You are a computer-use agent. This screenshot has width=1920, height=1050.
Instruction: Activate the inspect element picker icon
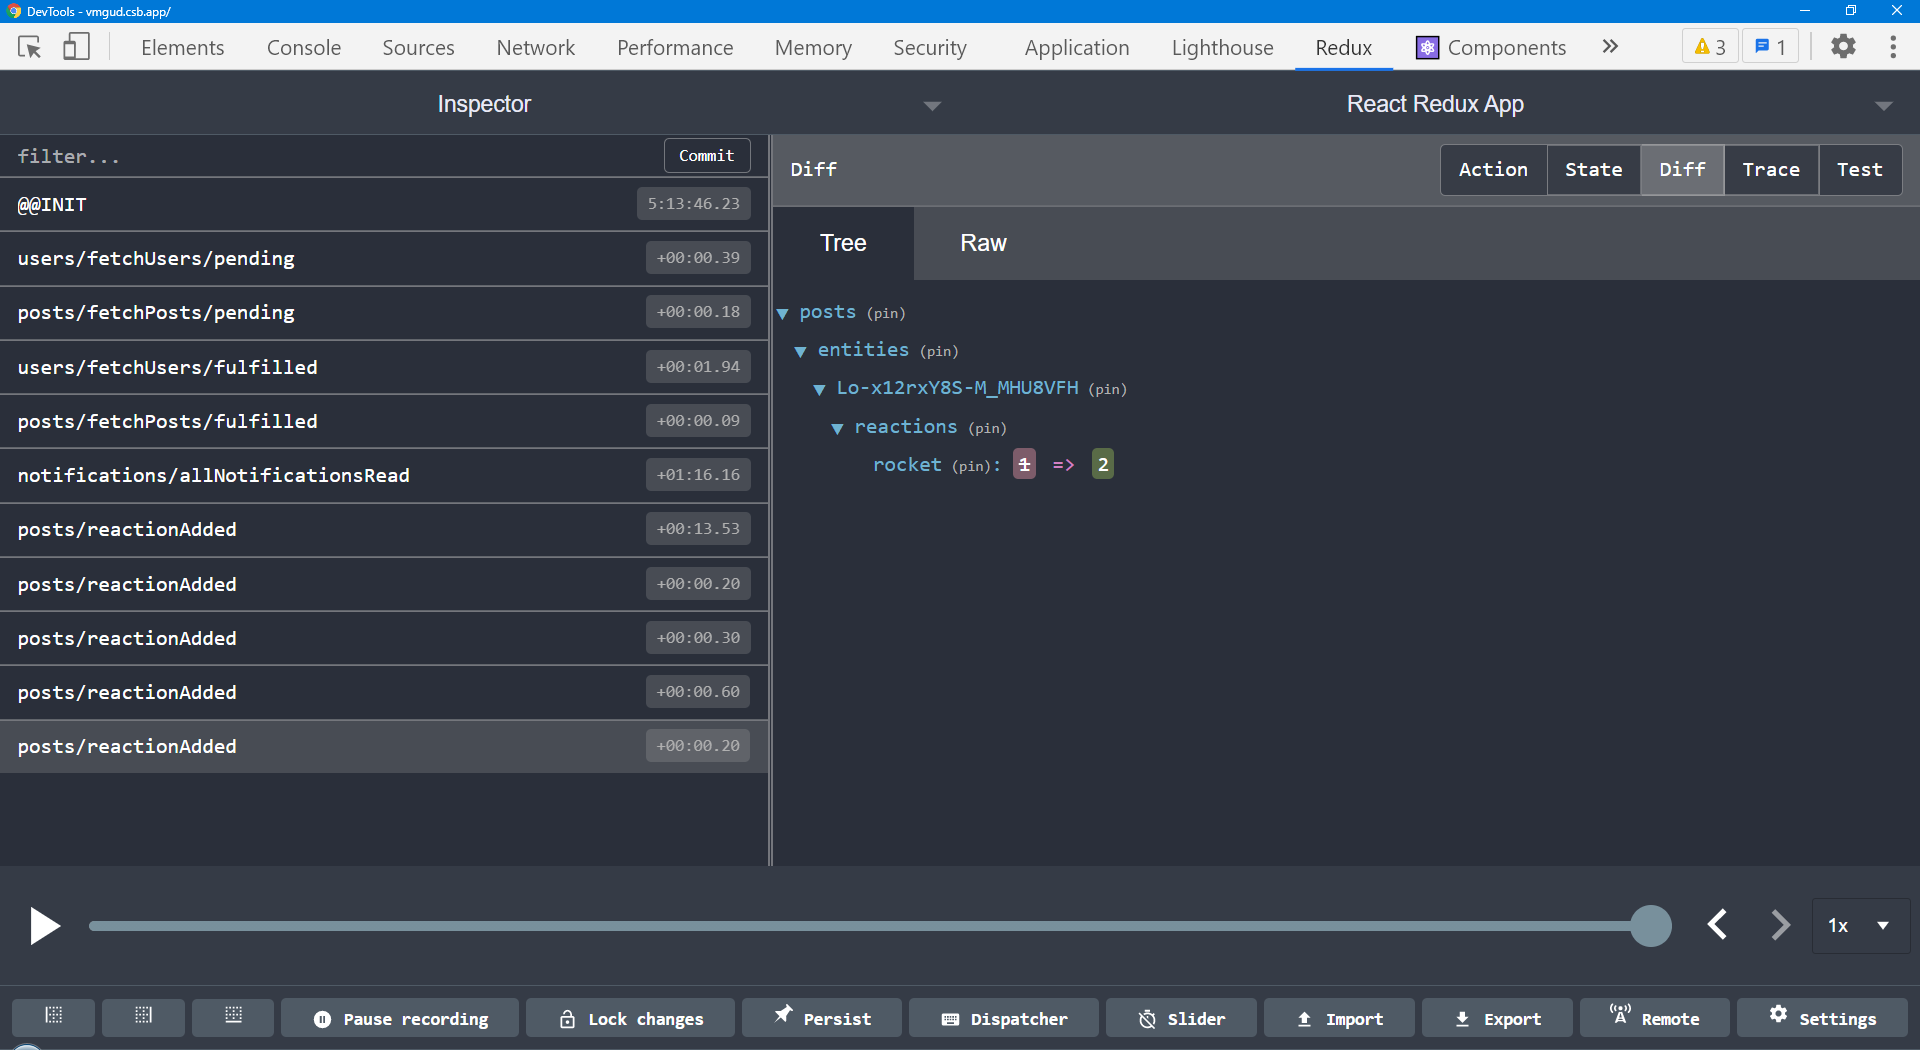(30, 47)
